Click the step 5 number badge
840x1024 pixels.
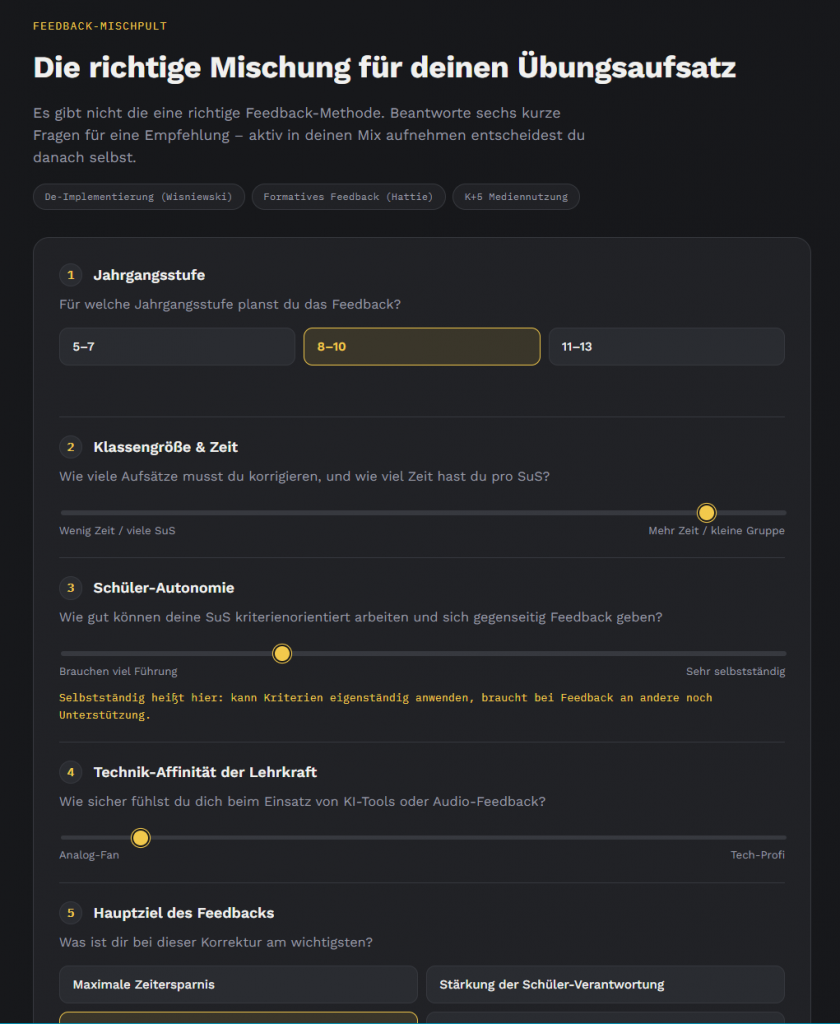[x=71, y=913]
